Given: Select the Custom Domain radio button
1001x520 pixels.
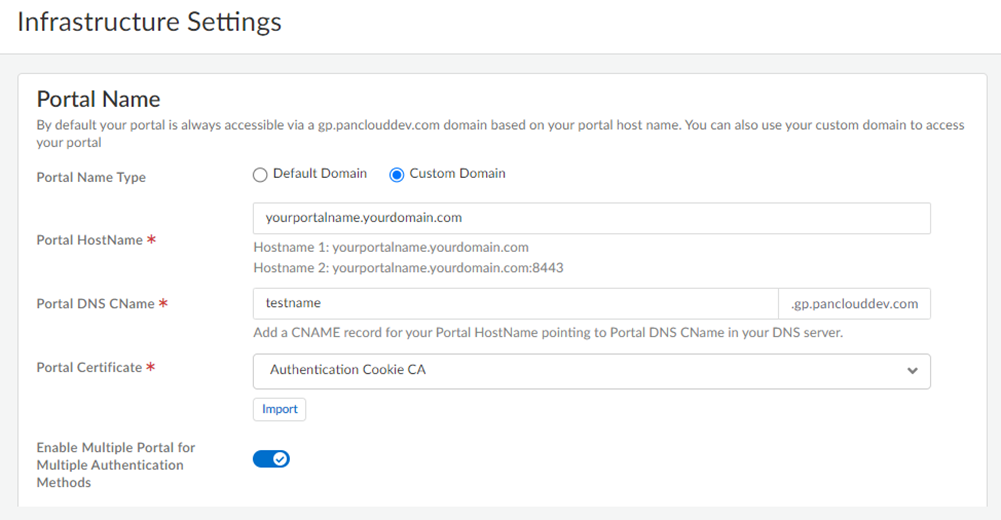Looking at the screenshot, I should tap(397, 175).
